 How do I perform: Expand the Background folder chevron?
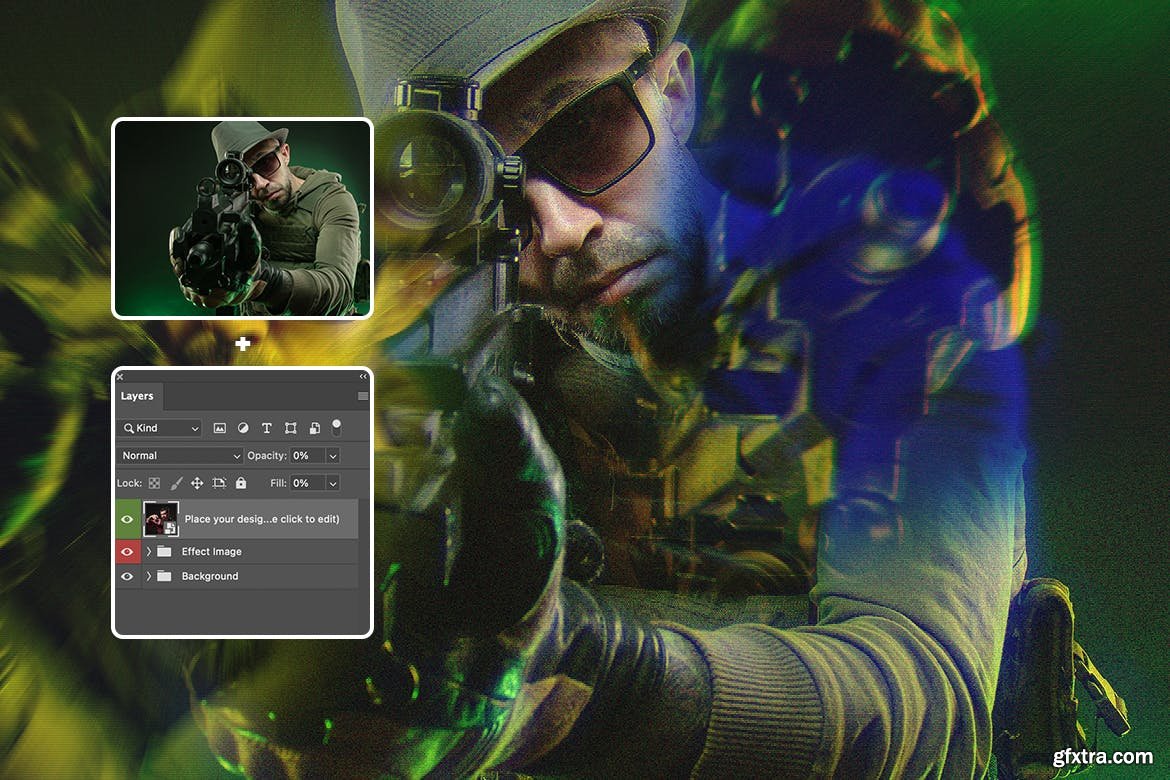pos(149,577)
